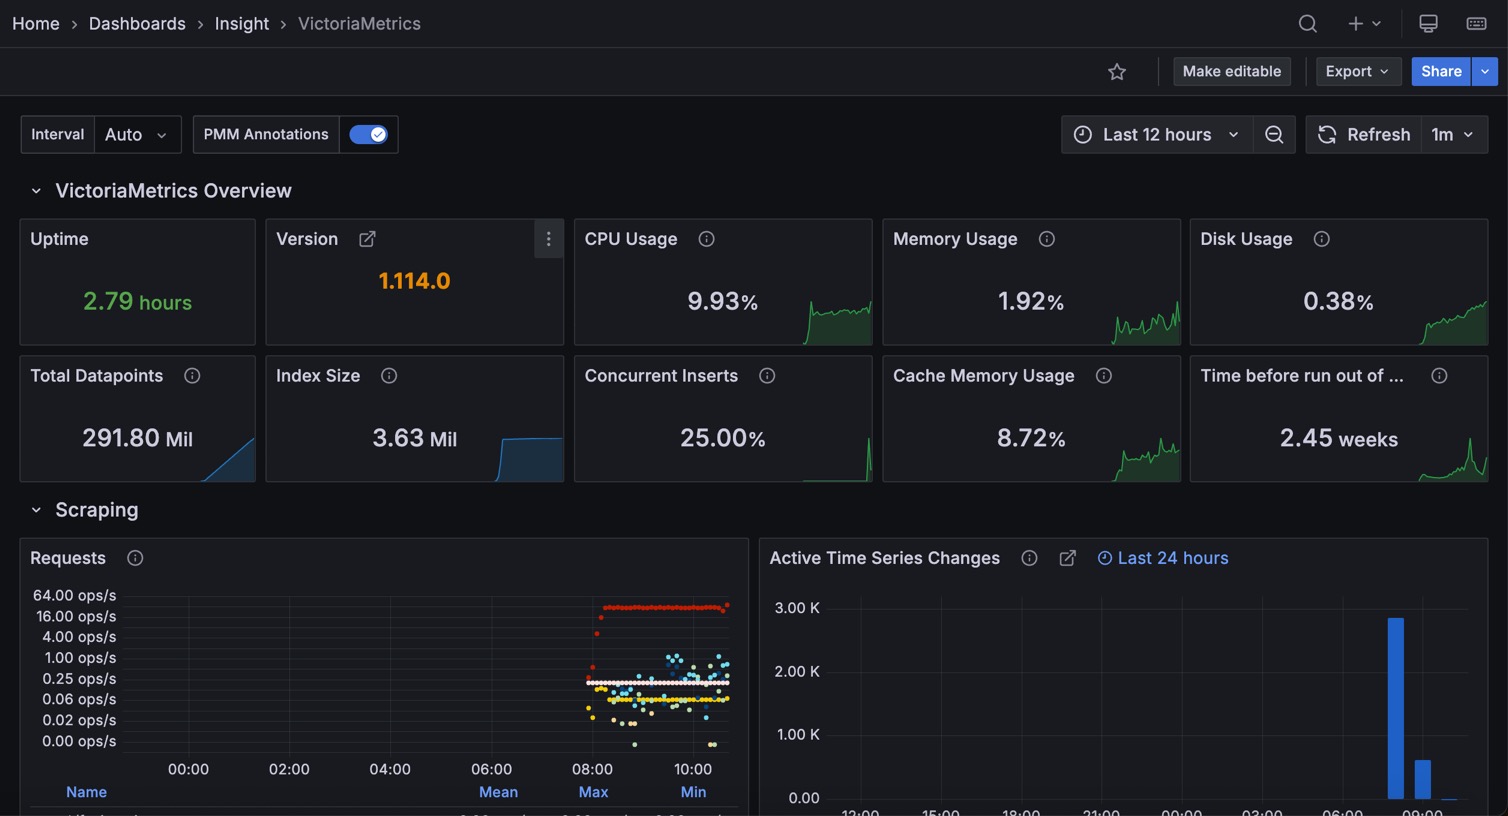Click the search magnifier icon in header
Image resolution: width=1508 pixels, height=816 pixels.
click(x=1307, y=23)
